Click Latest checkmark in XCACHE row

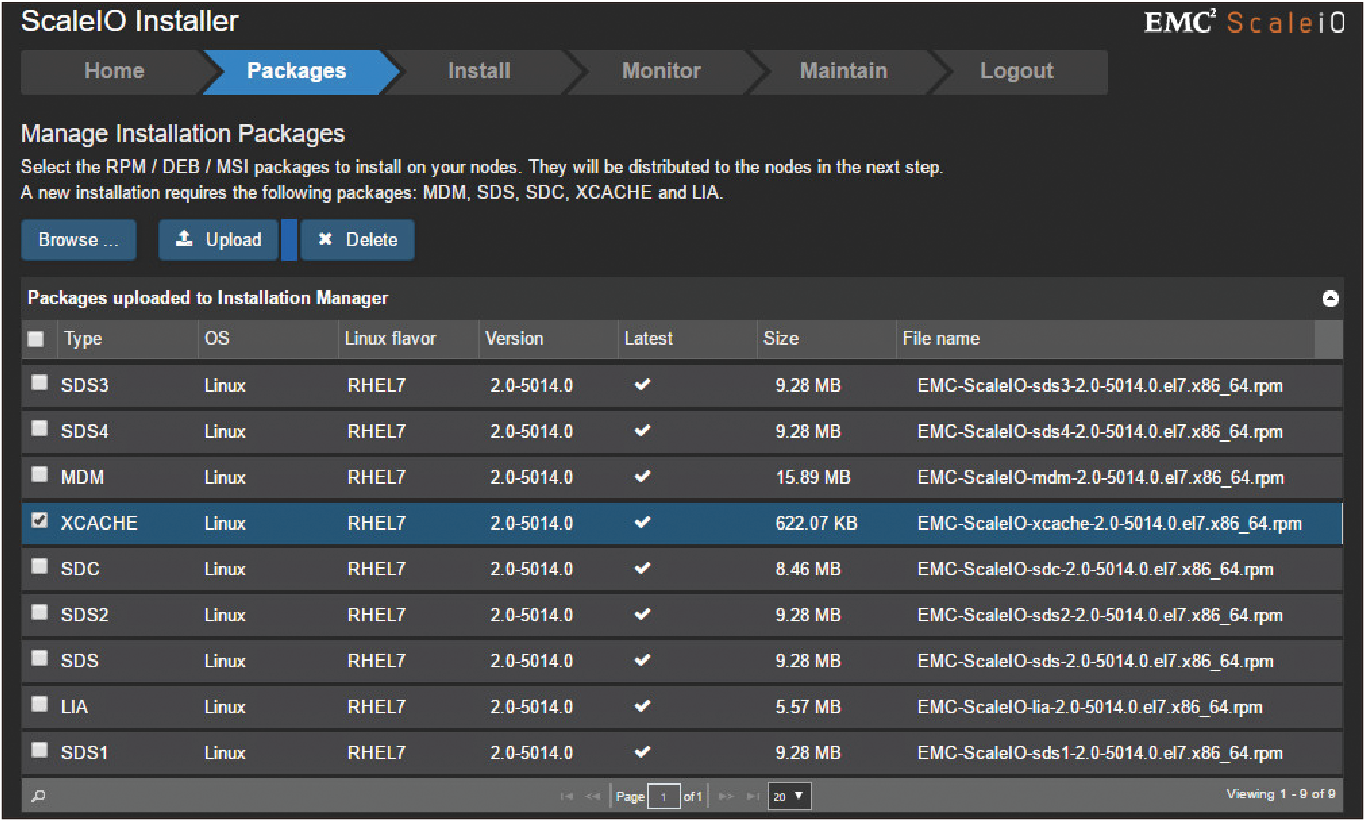[x=642, y=522]
